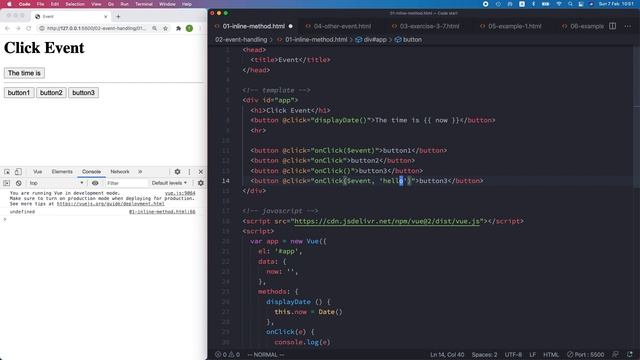Reload the page in the browser
The height and width of the screenshot is (360, 640).
click(x=28, y=28)
